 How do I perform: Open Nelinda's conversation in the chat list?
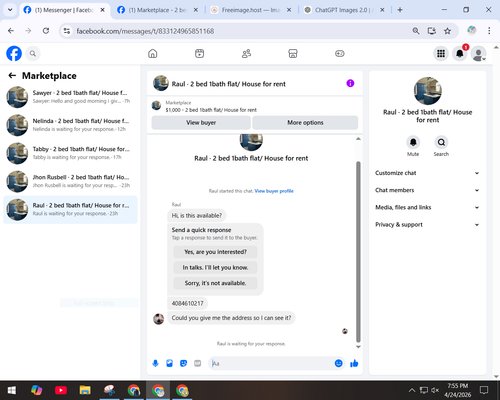pyautogui.click(x=70, y=125)
